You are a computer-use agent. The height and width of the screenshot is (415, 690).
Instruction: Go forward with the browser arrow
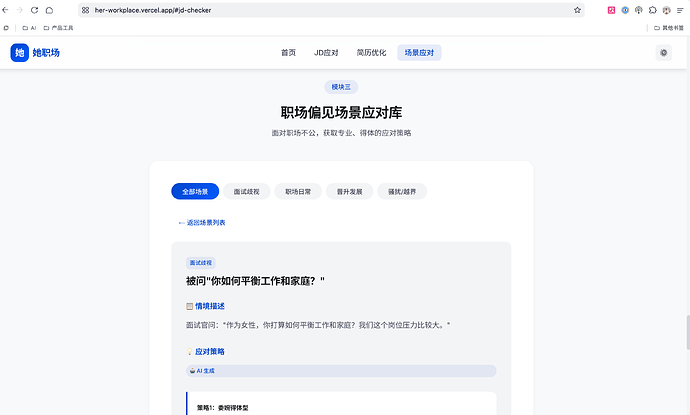(19, 10)
